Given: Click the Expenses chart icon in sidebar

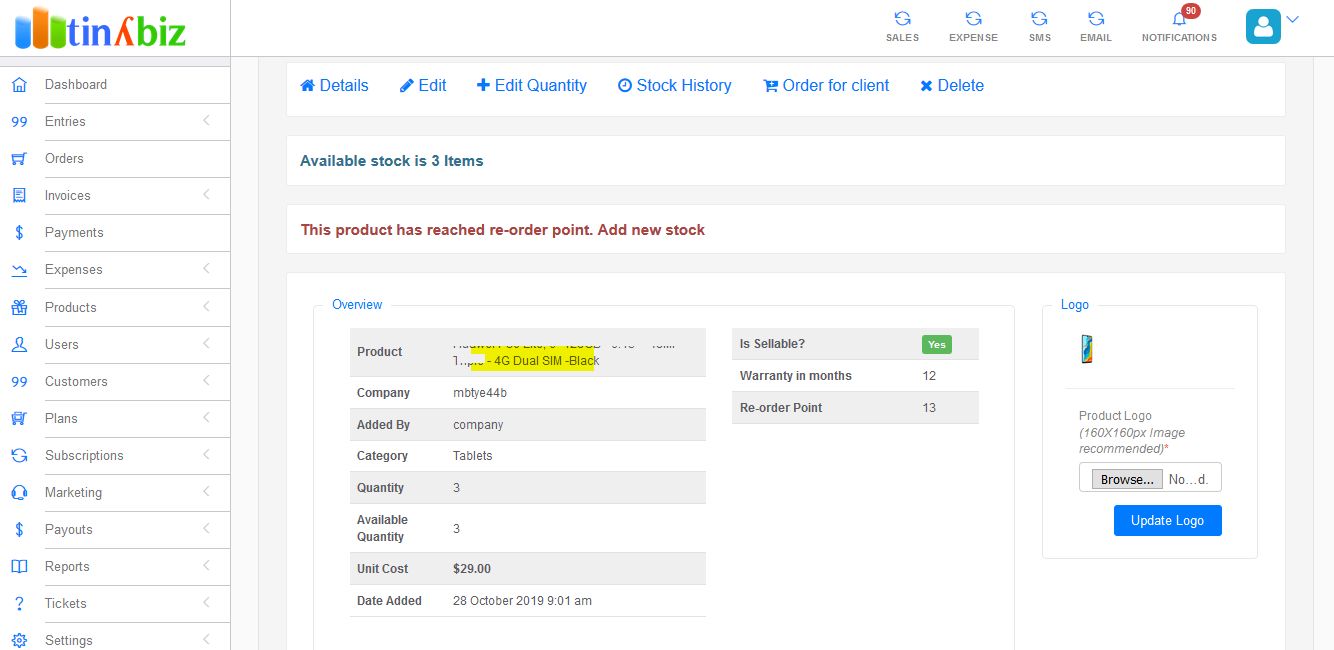Looking at the screenshot, I should coord(19,270).
